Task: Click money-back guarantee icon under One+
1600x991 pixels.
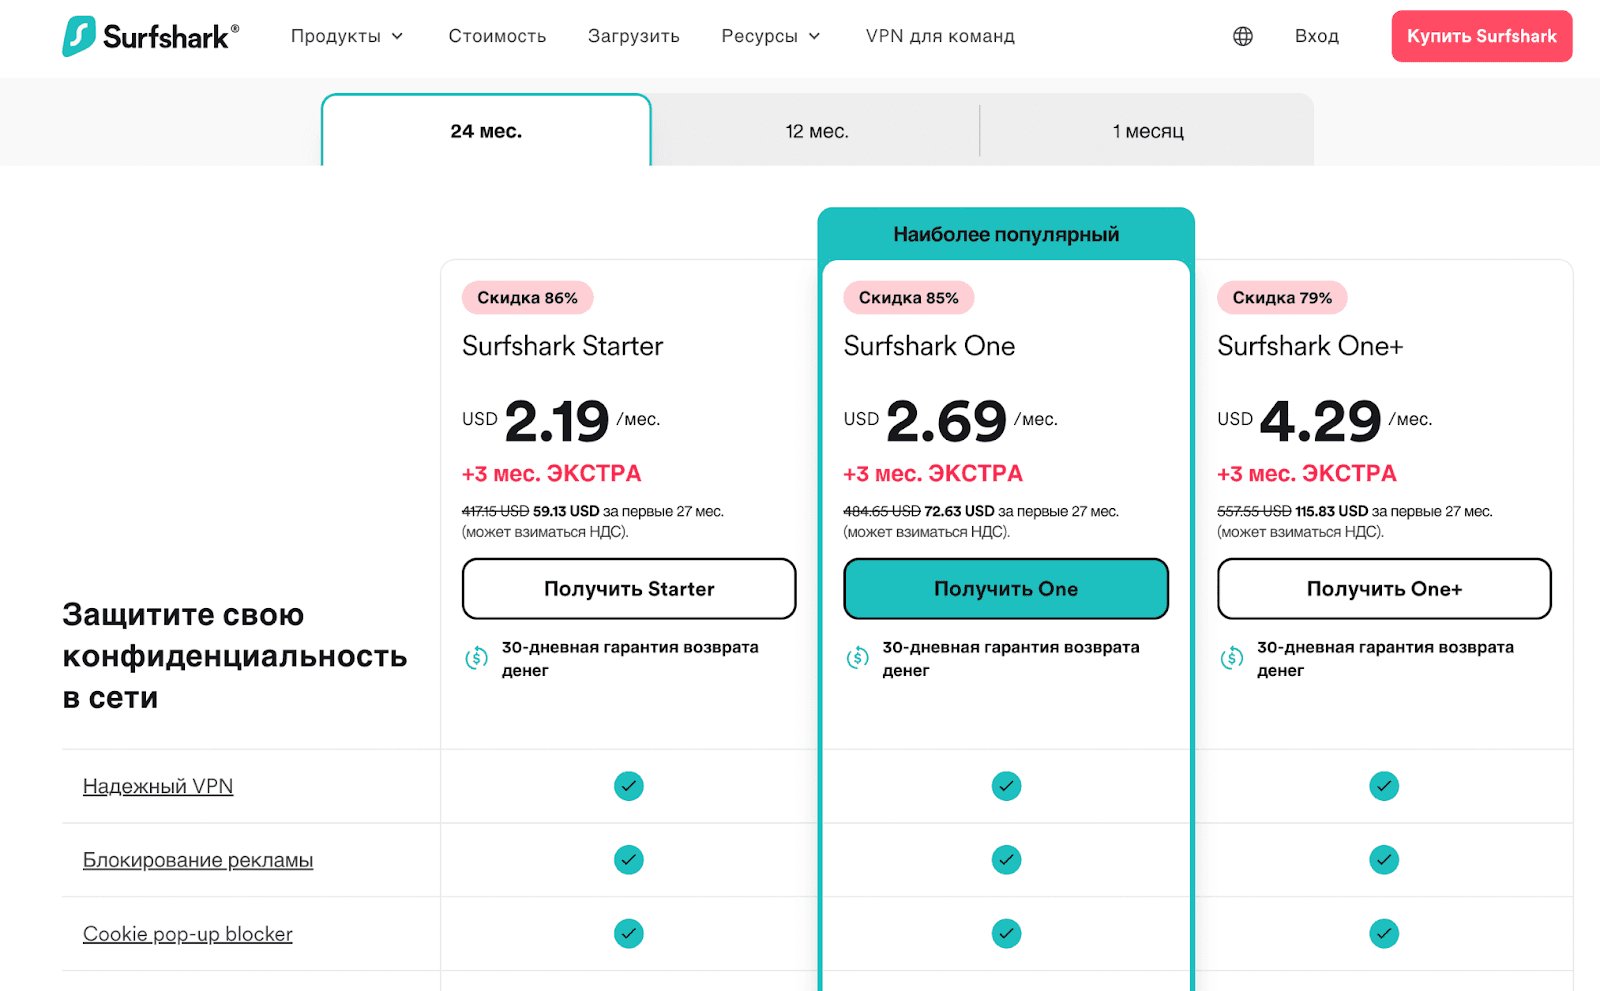Action: click(1232, 658)
